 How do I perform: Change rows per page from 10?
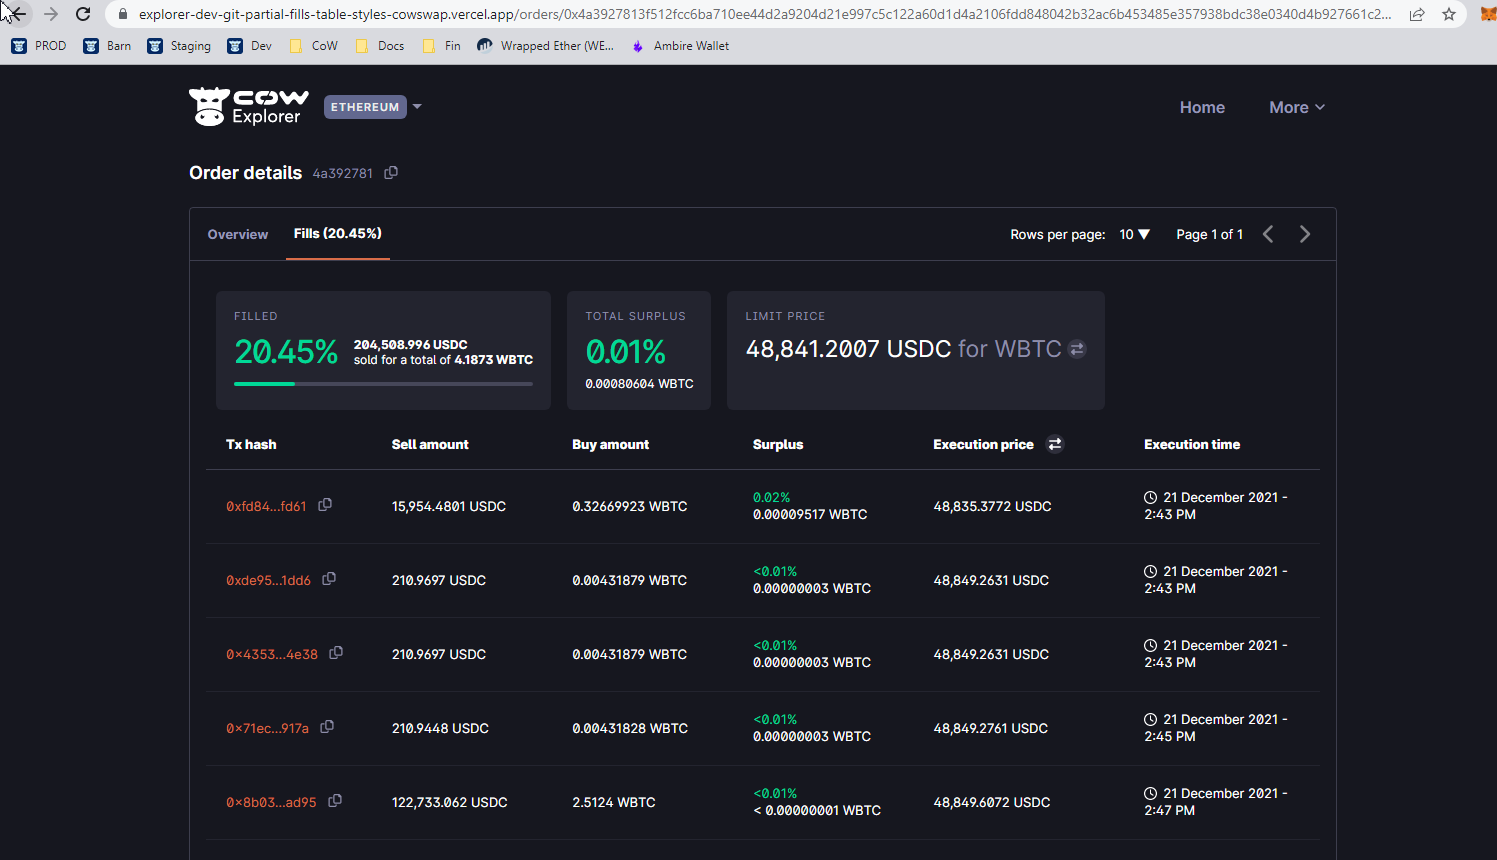pyautogui.click(x=1135, y=234)
